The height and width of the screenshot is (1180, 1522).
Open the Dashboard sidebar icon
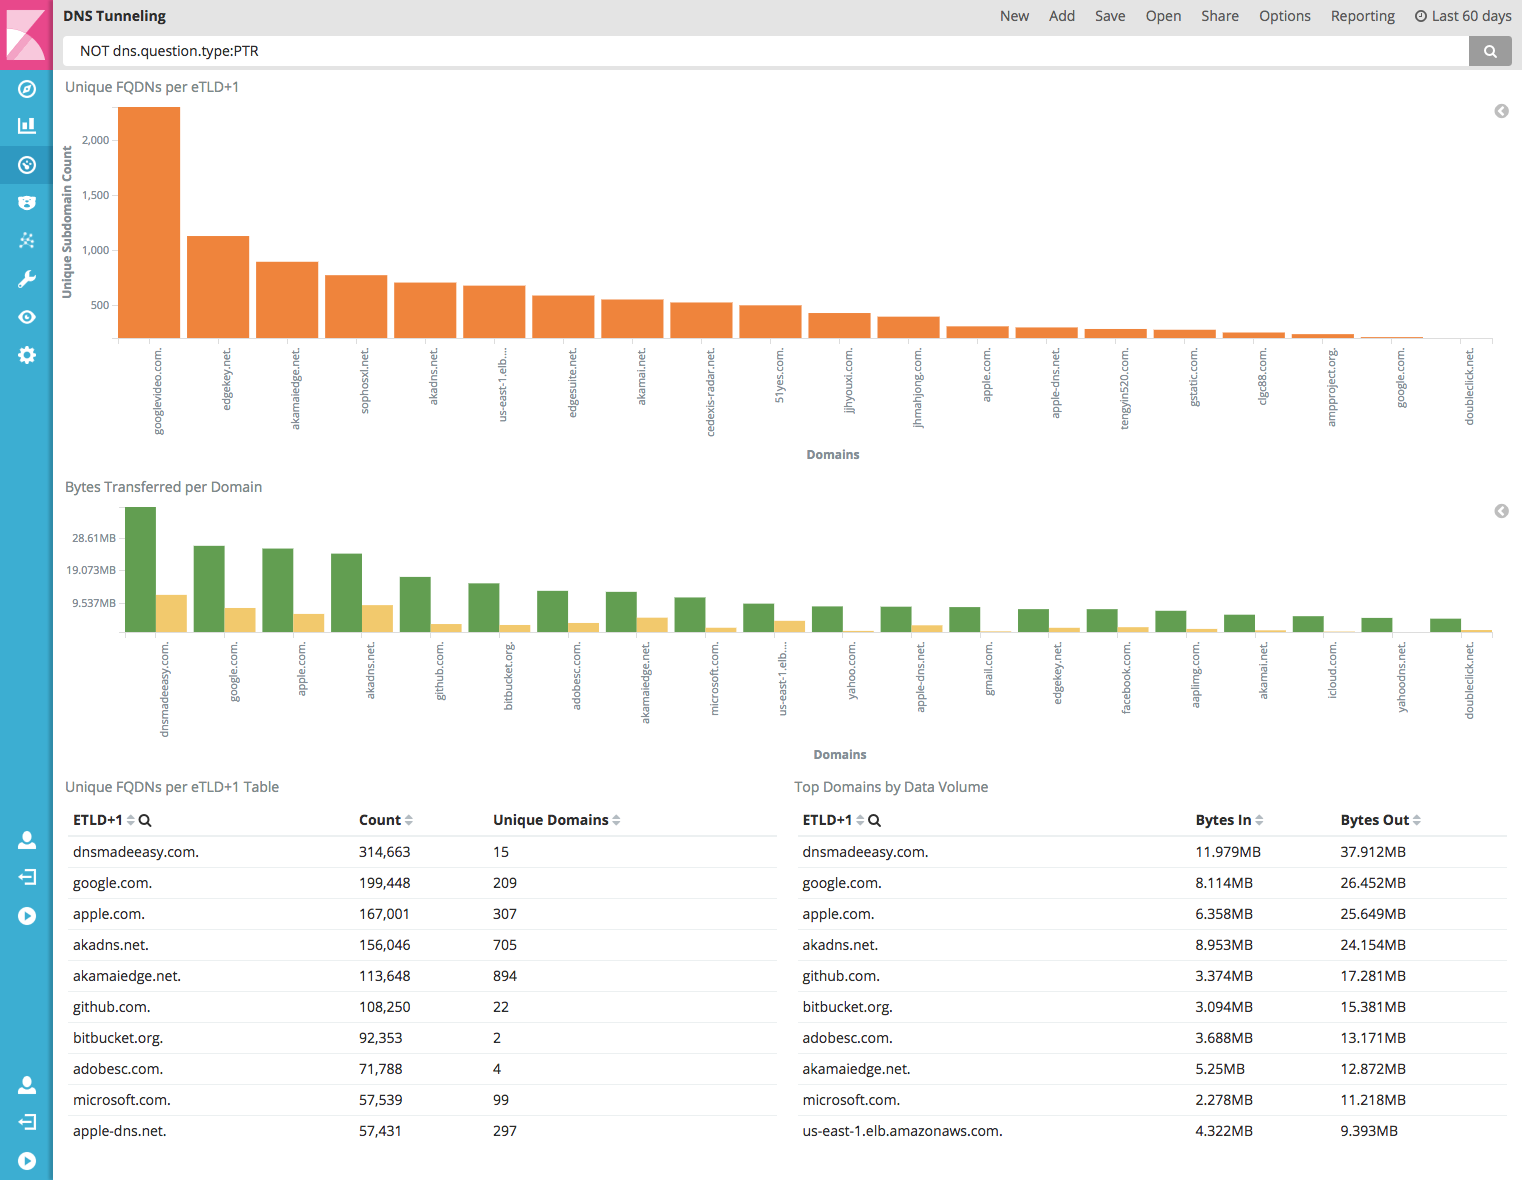coord(27,165)
